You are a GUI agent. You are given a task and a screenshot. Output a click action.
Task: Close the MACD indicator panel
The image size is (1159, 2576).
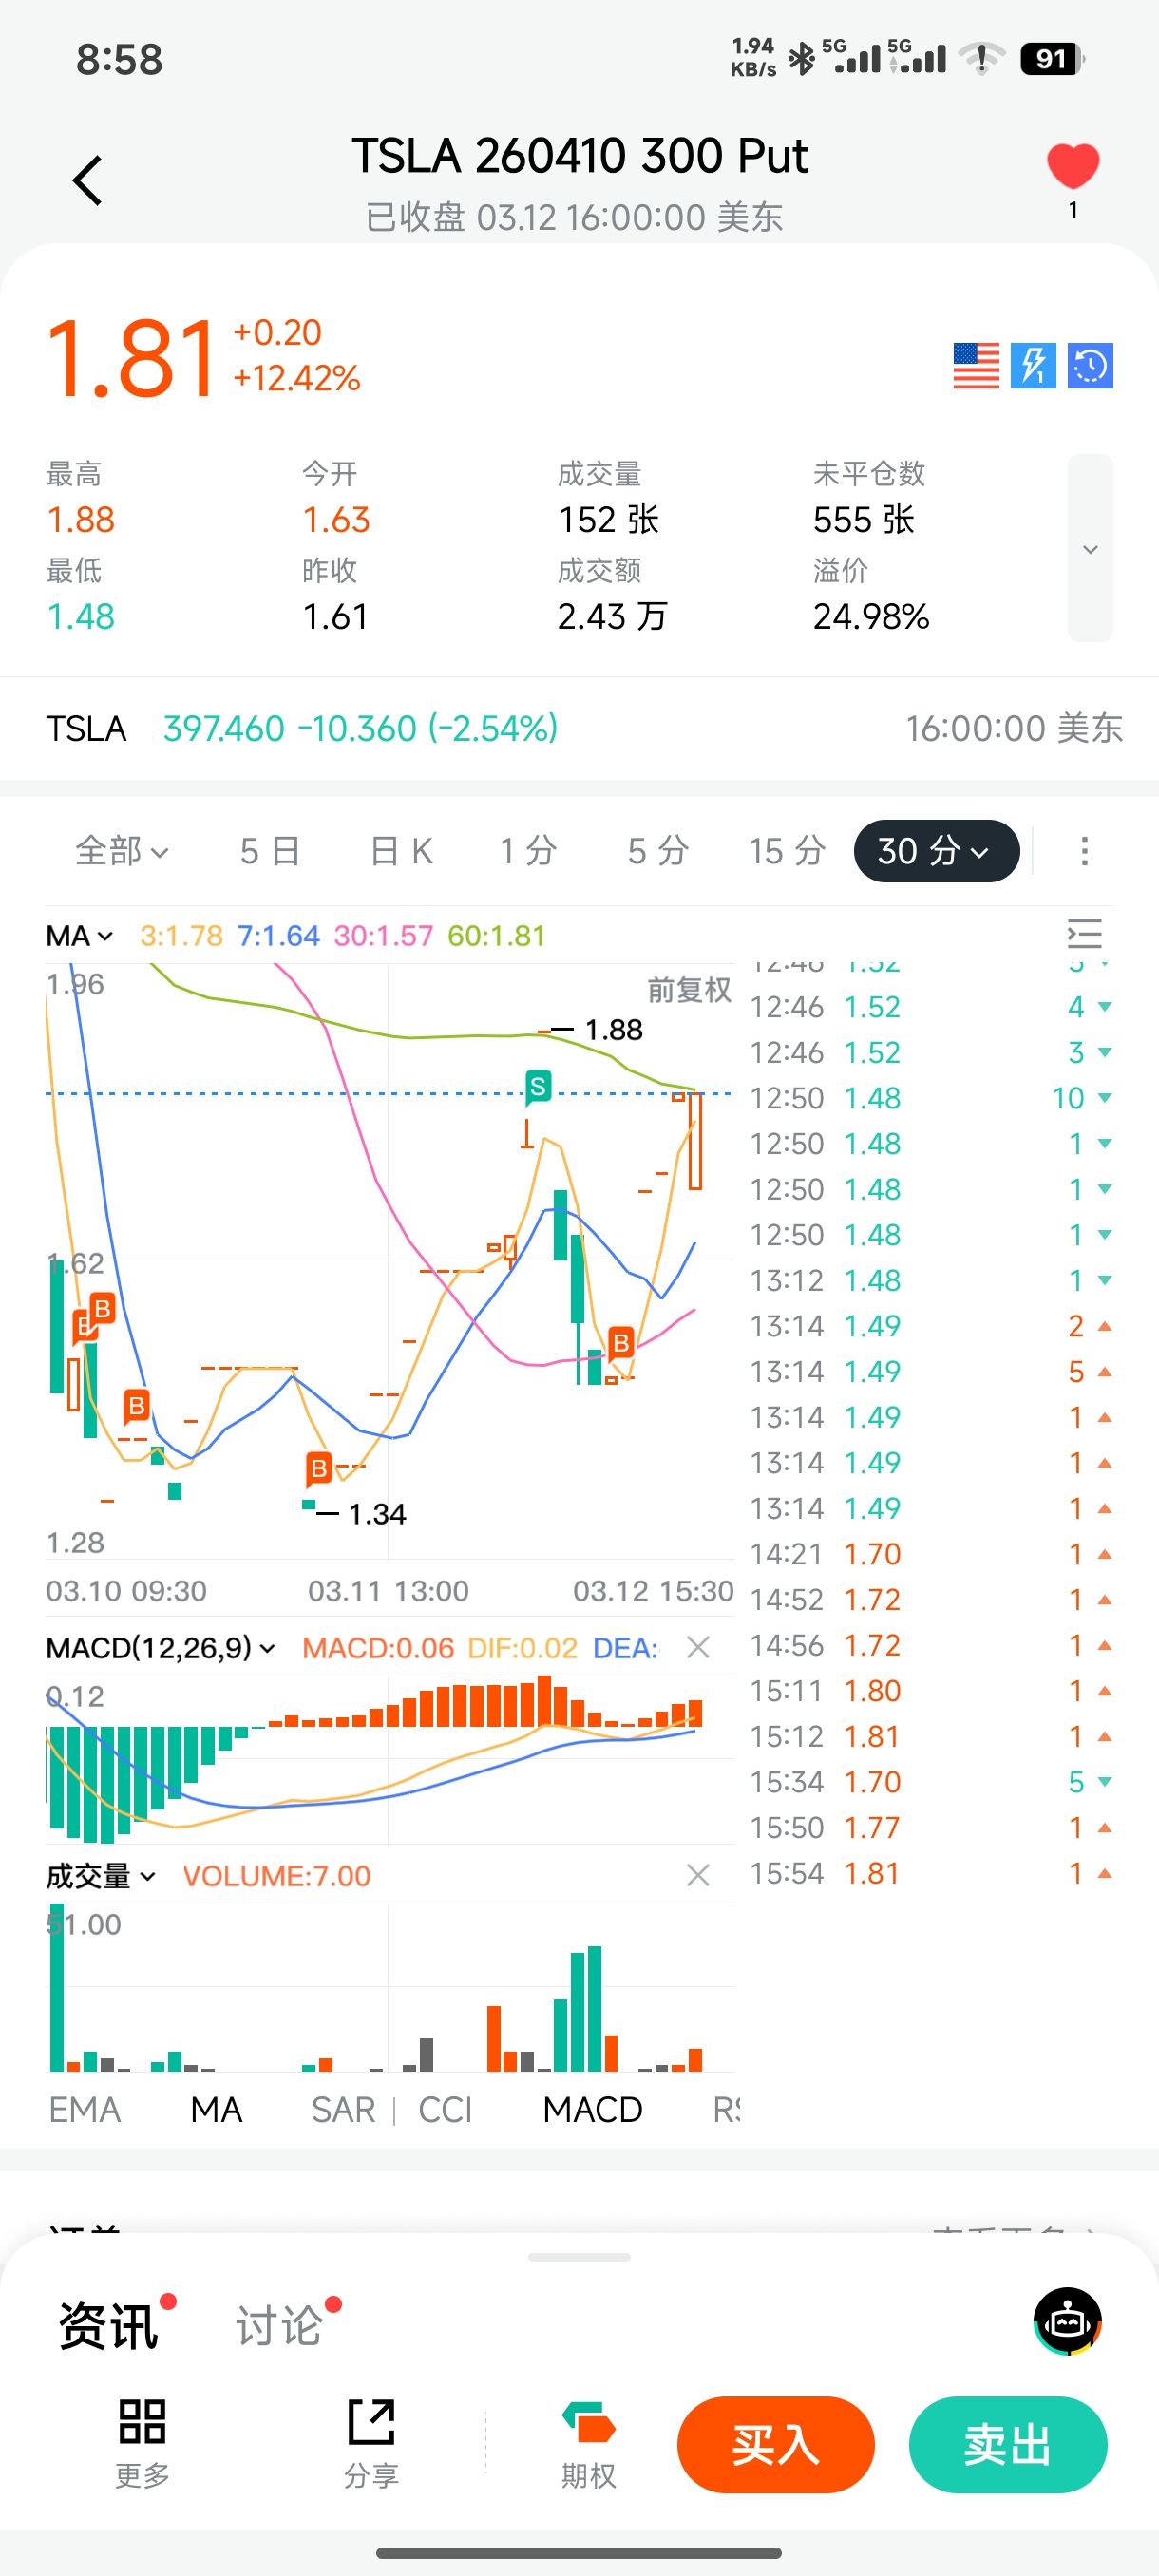[x=698, y=1647]
